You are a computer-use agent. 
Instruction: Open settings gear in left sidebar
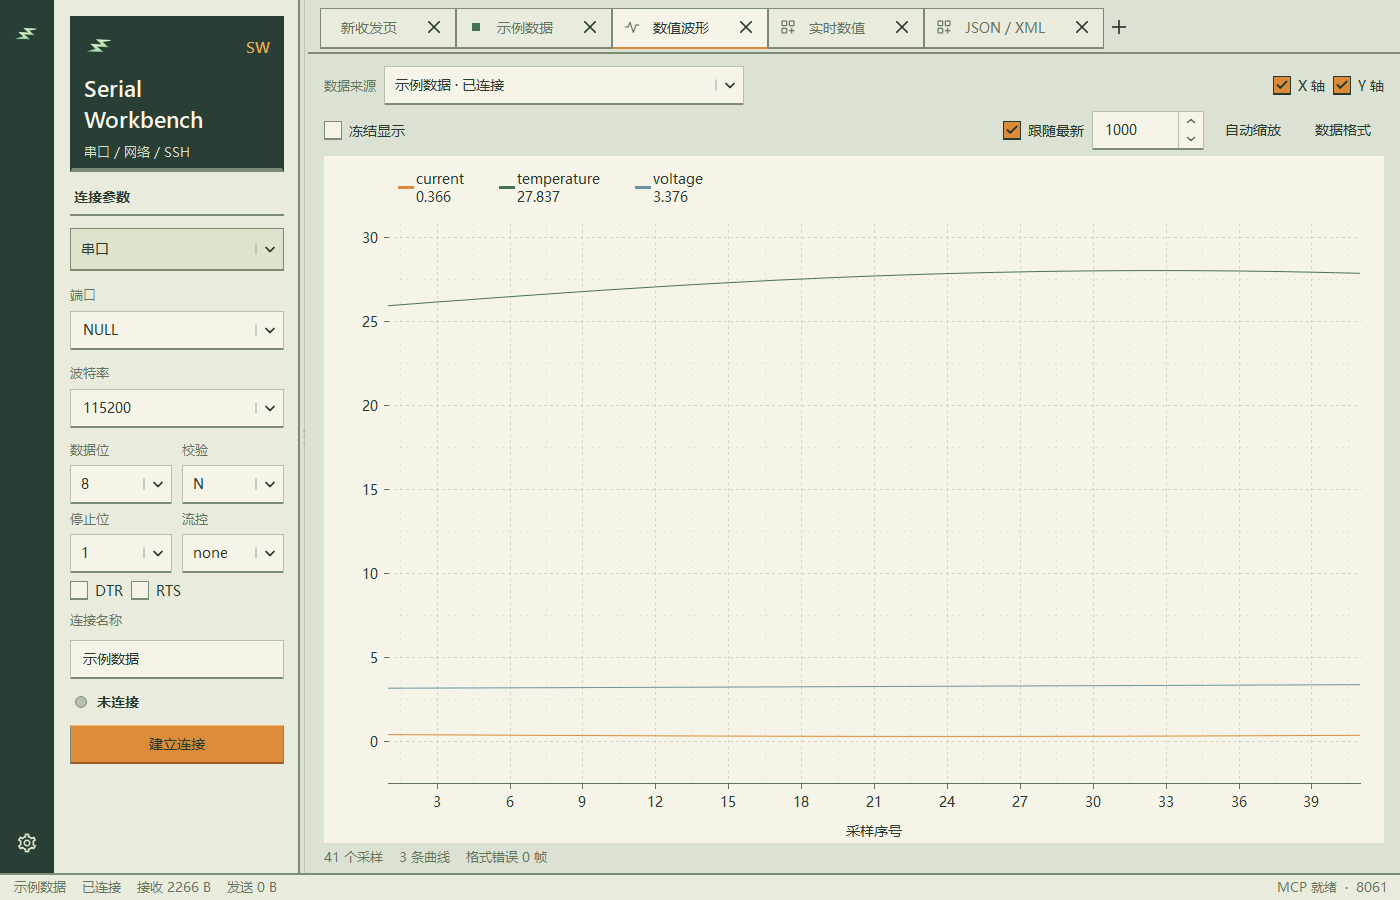pos(27,843)
